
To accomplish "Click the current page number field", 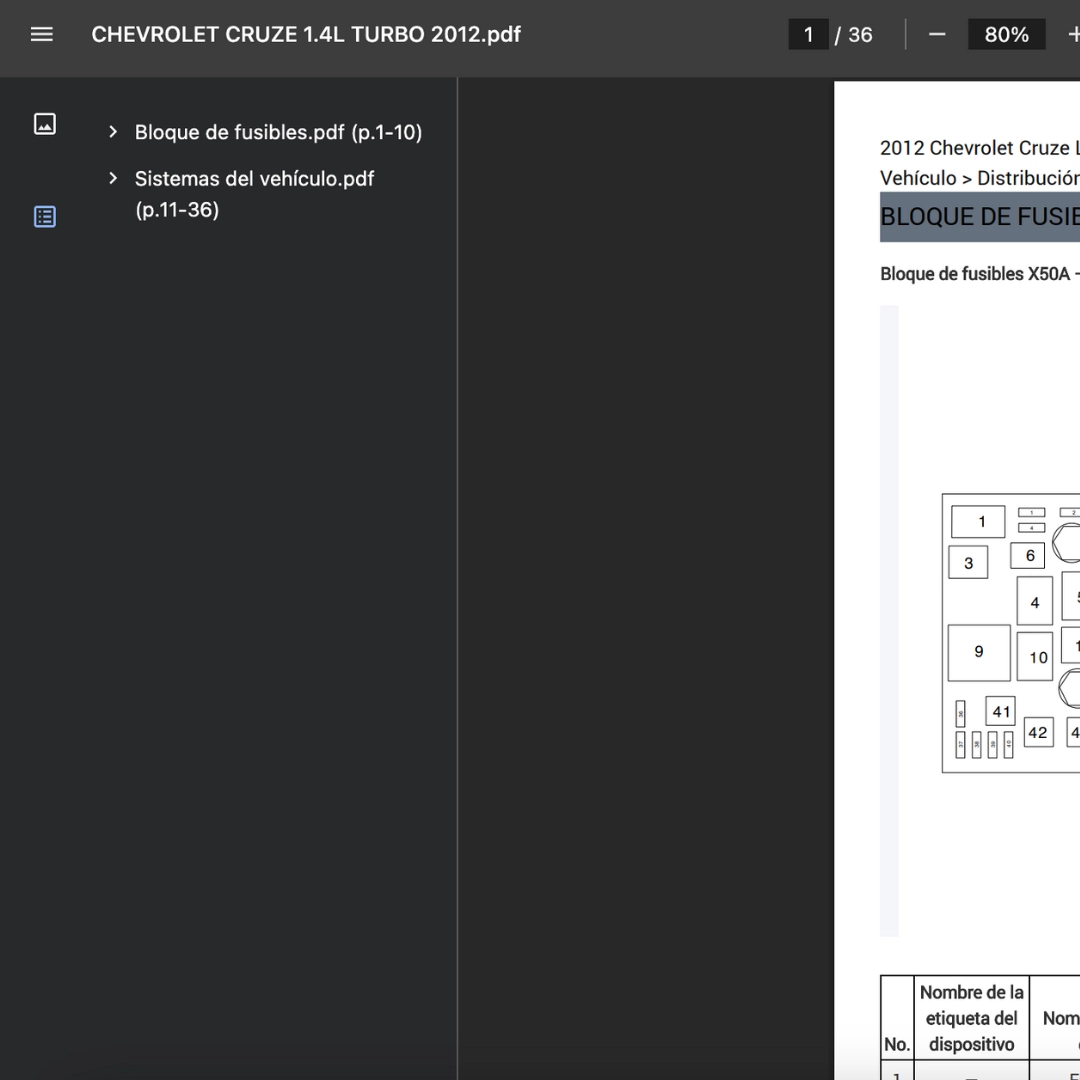I will tap(808, 35).
